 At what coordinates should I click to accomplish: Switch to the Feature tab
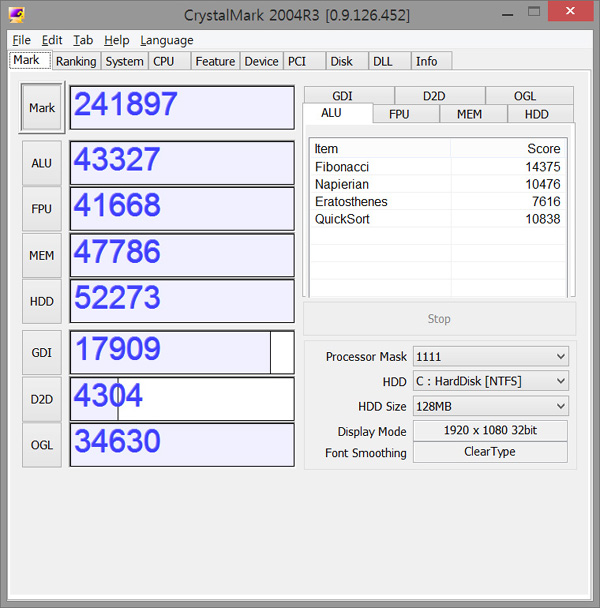pos(215,61)
